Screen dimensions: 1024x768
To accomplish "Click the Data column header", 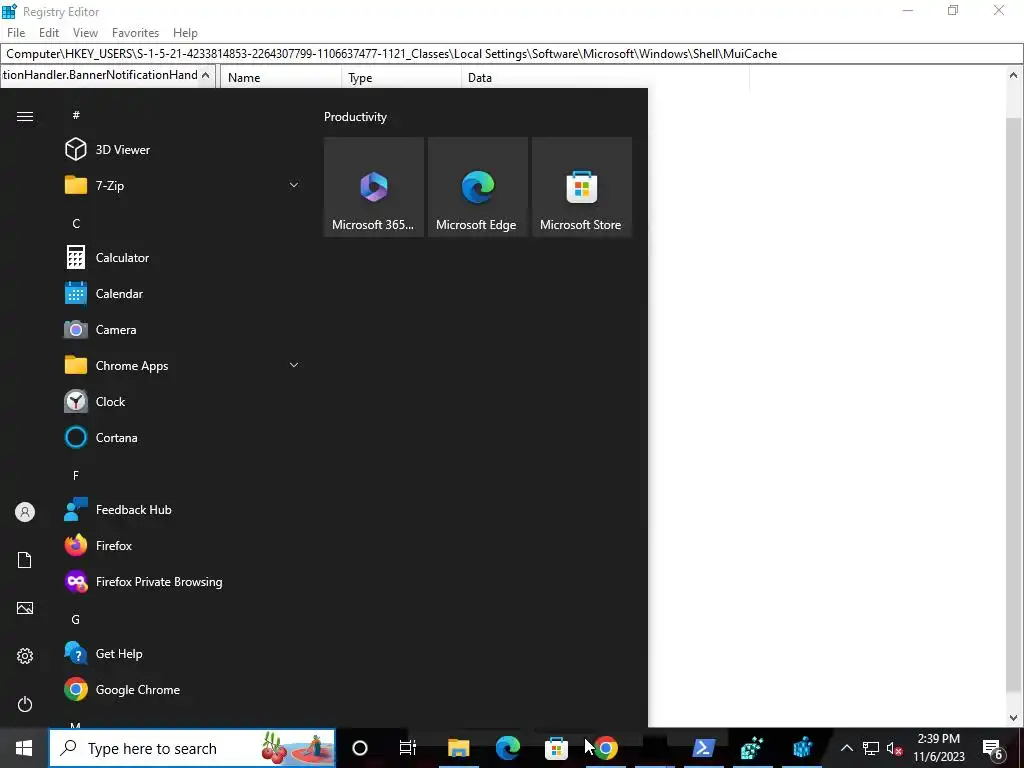I will [x=605, y=78].
